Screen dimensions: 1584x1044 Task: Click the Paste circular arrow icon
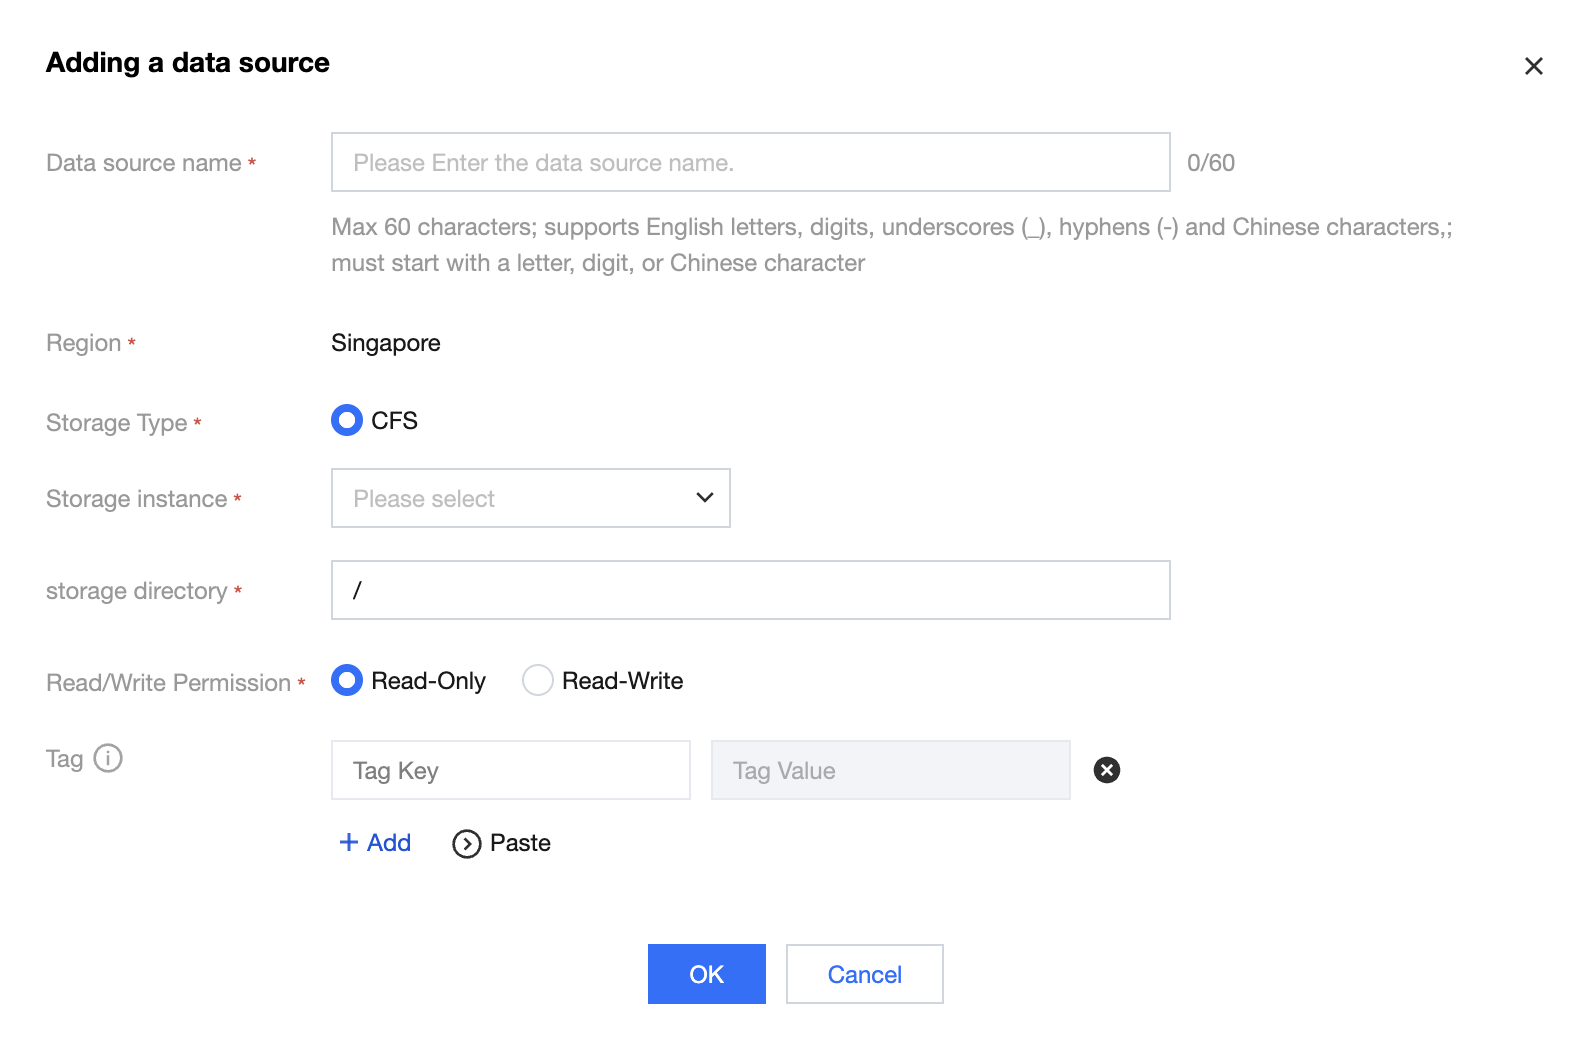[466, 844]
